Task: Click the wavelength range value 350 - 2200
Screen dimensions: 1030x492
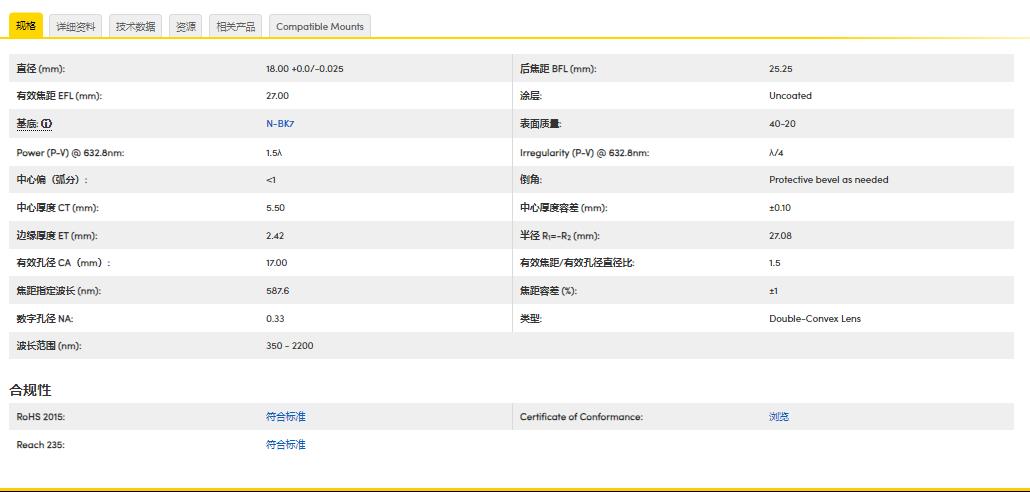Action: coord(289,346)
